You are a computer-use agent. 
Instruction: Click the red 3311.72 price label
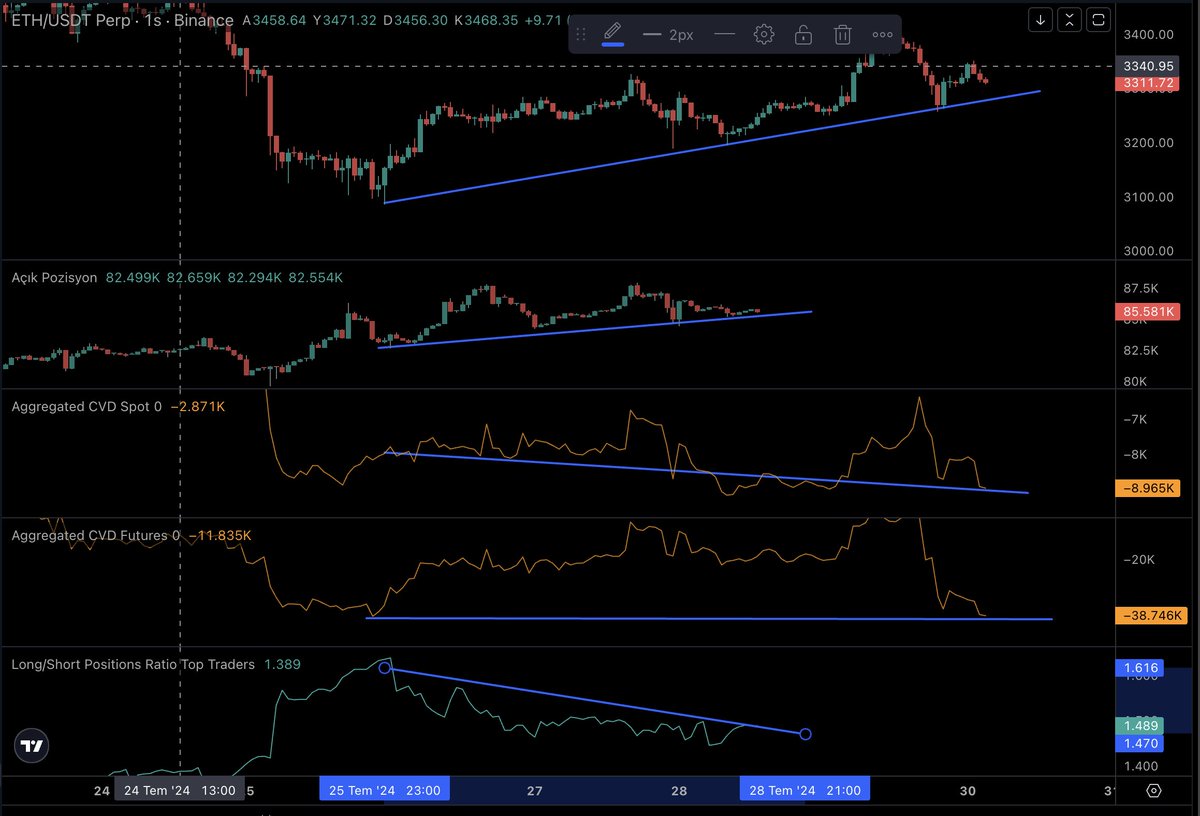click(1147, 83)
